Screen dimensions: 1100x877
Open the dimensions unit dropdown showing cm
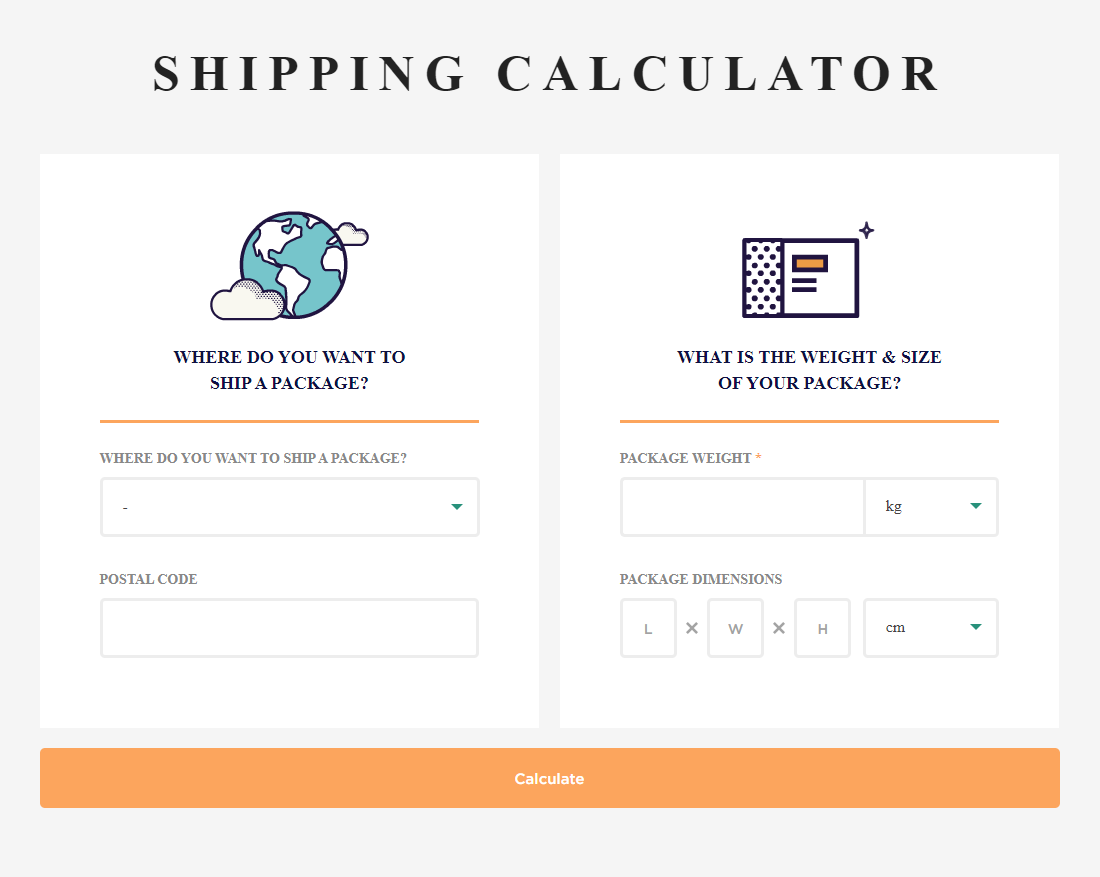tap(930, 628)
